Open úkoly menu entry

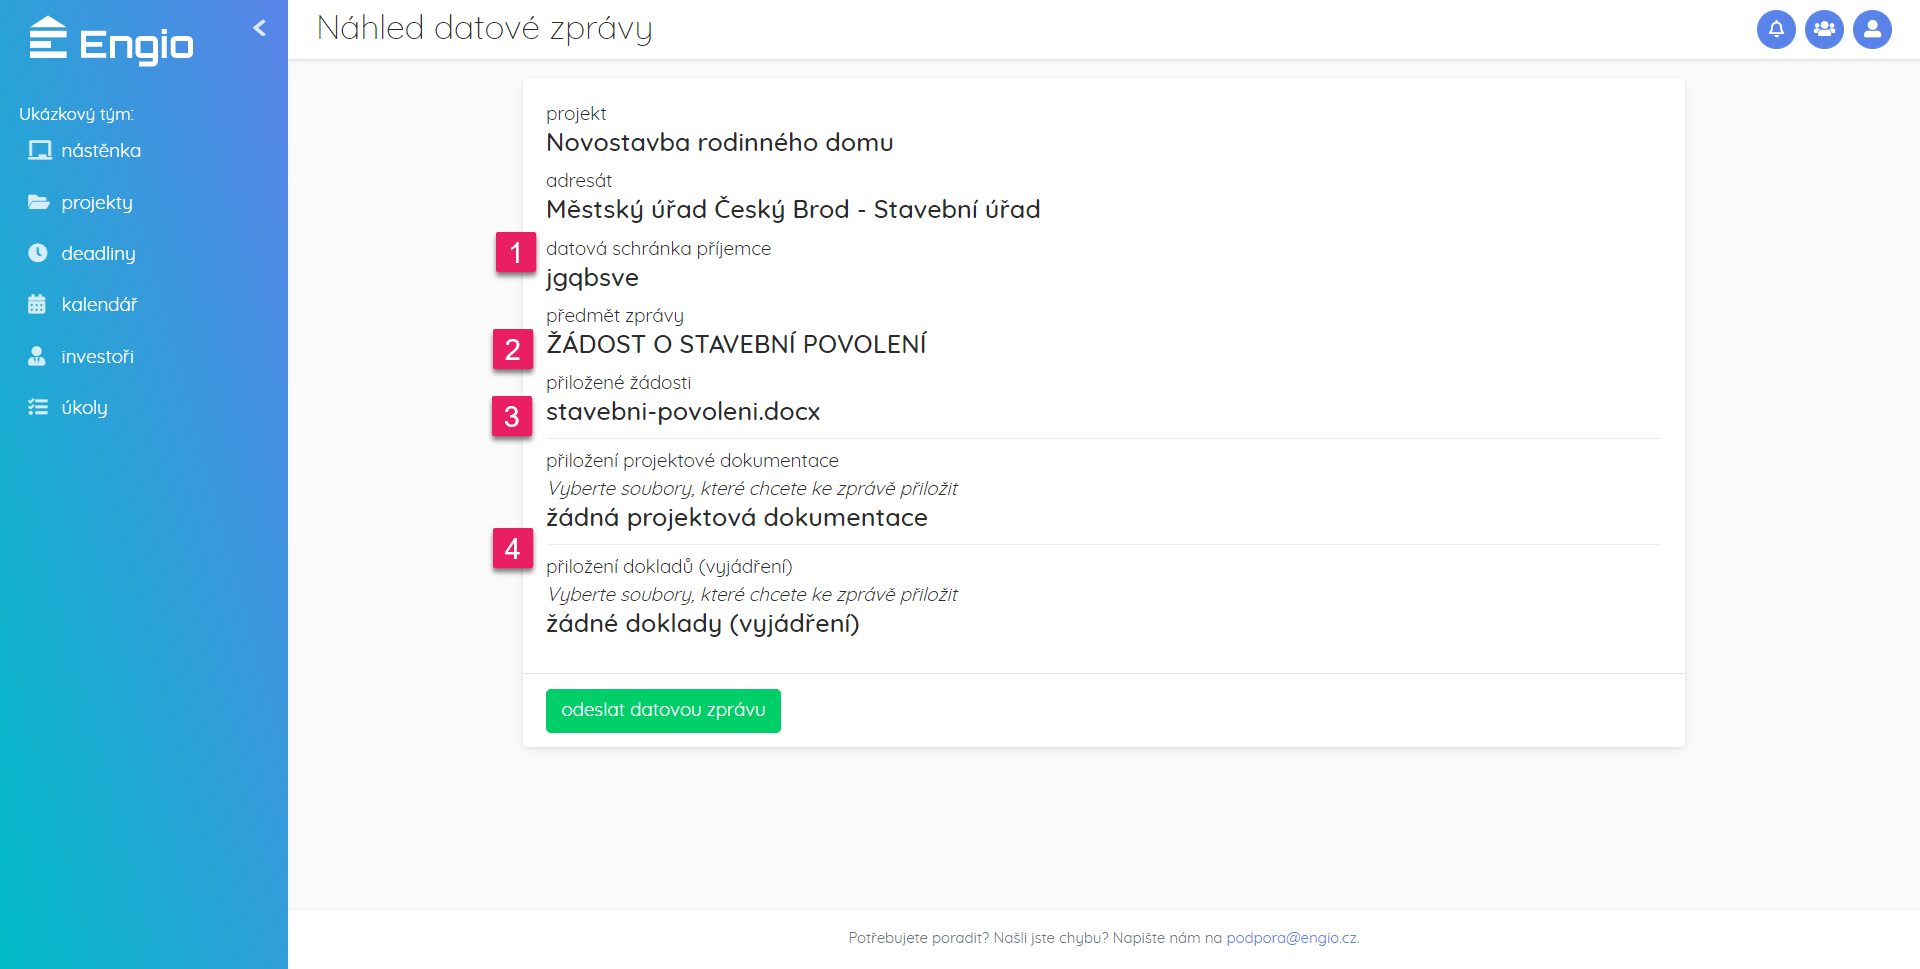(x=84, y=407)
